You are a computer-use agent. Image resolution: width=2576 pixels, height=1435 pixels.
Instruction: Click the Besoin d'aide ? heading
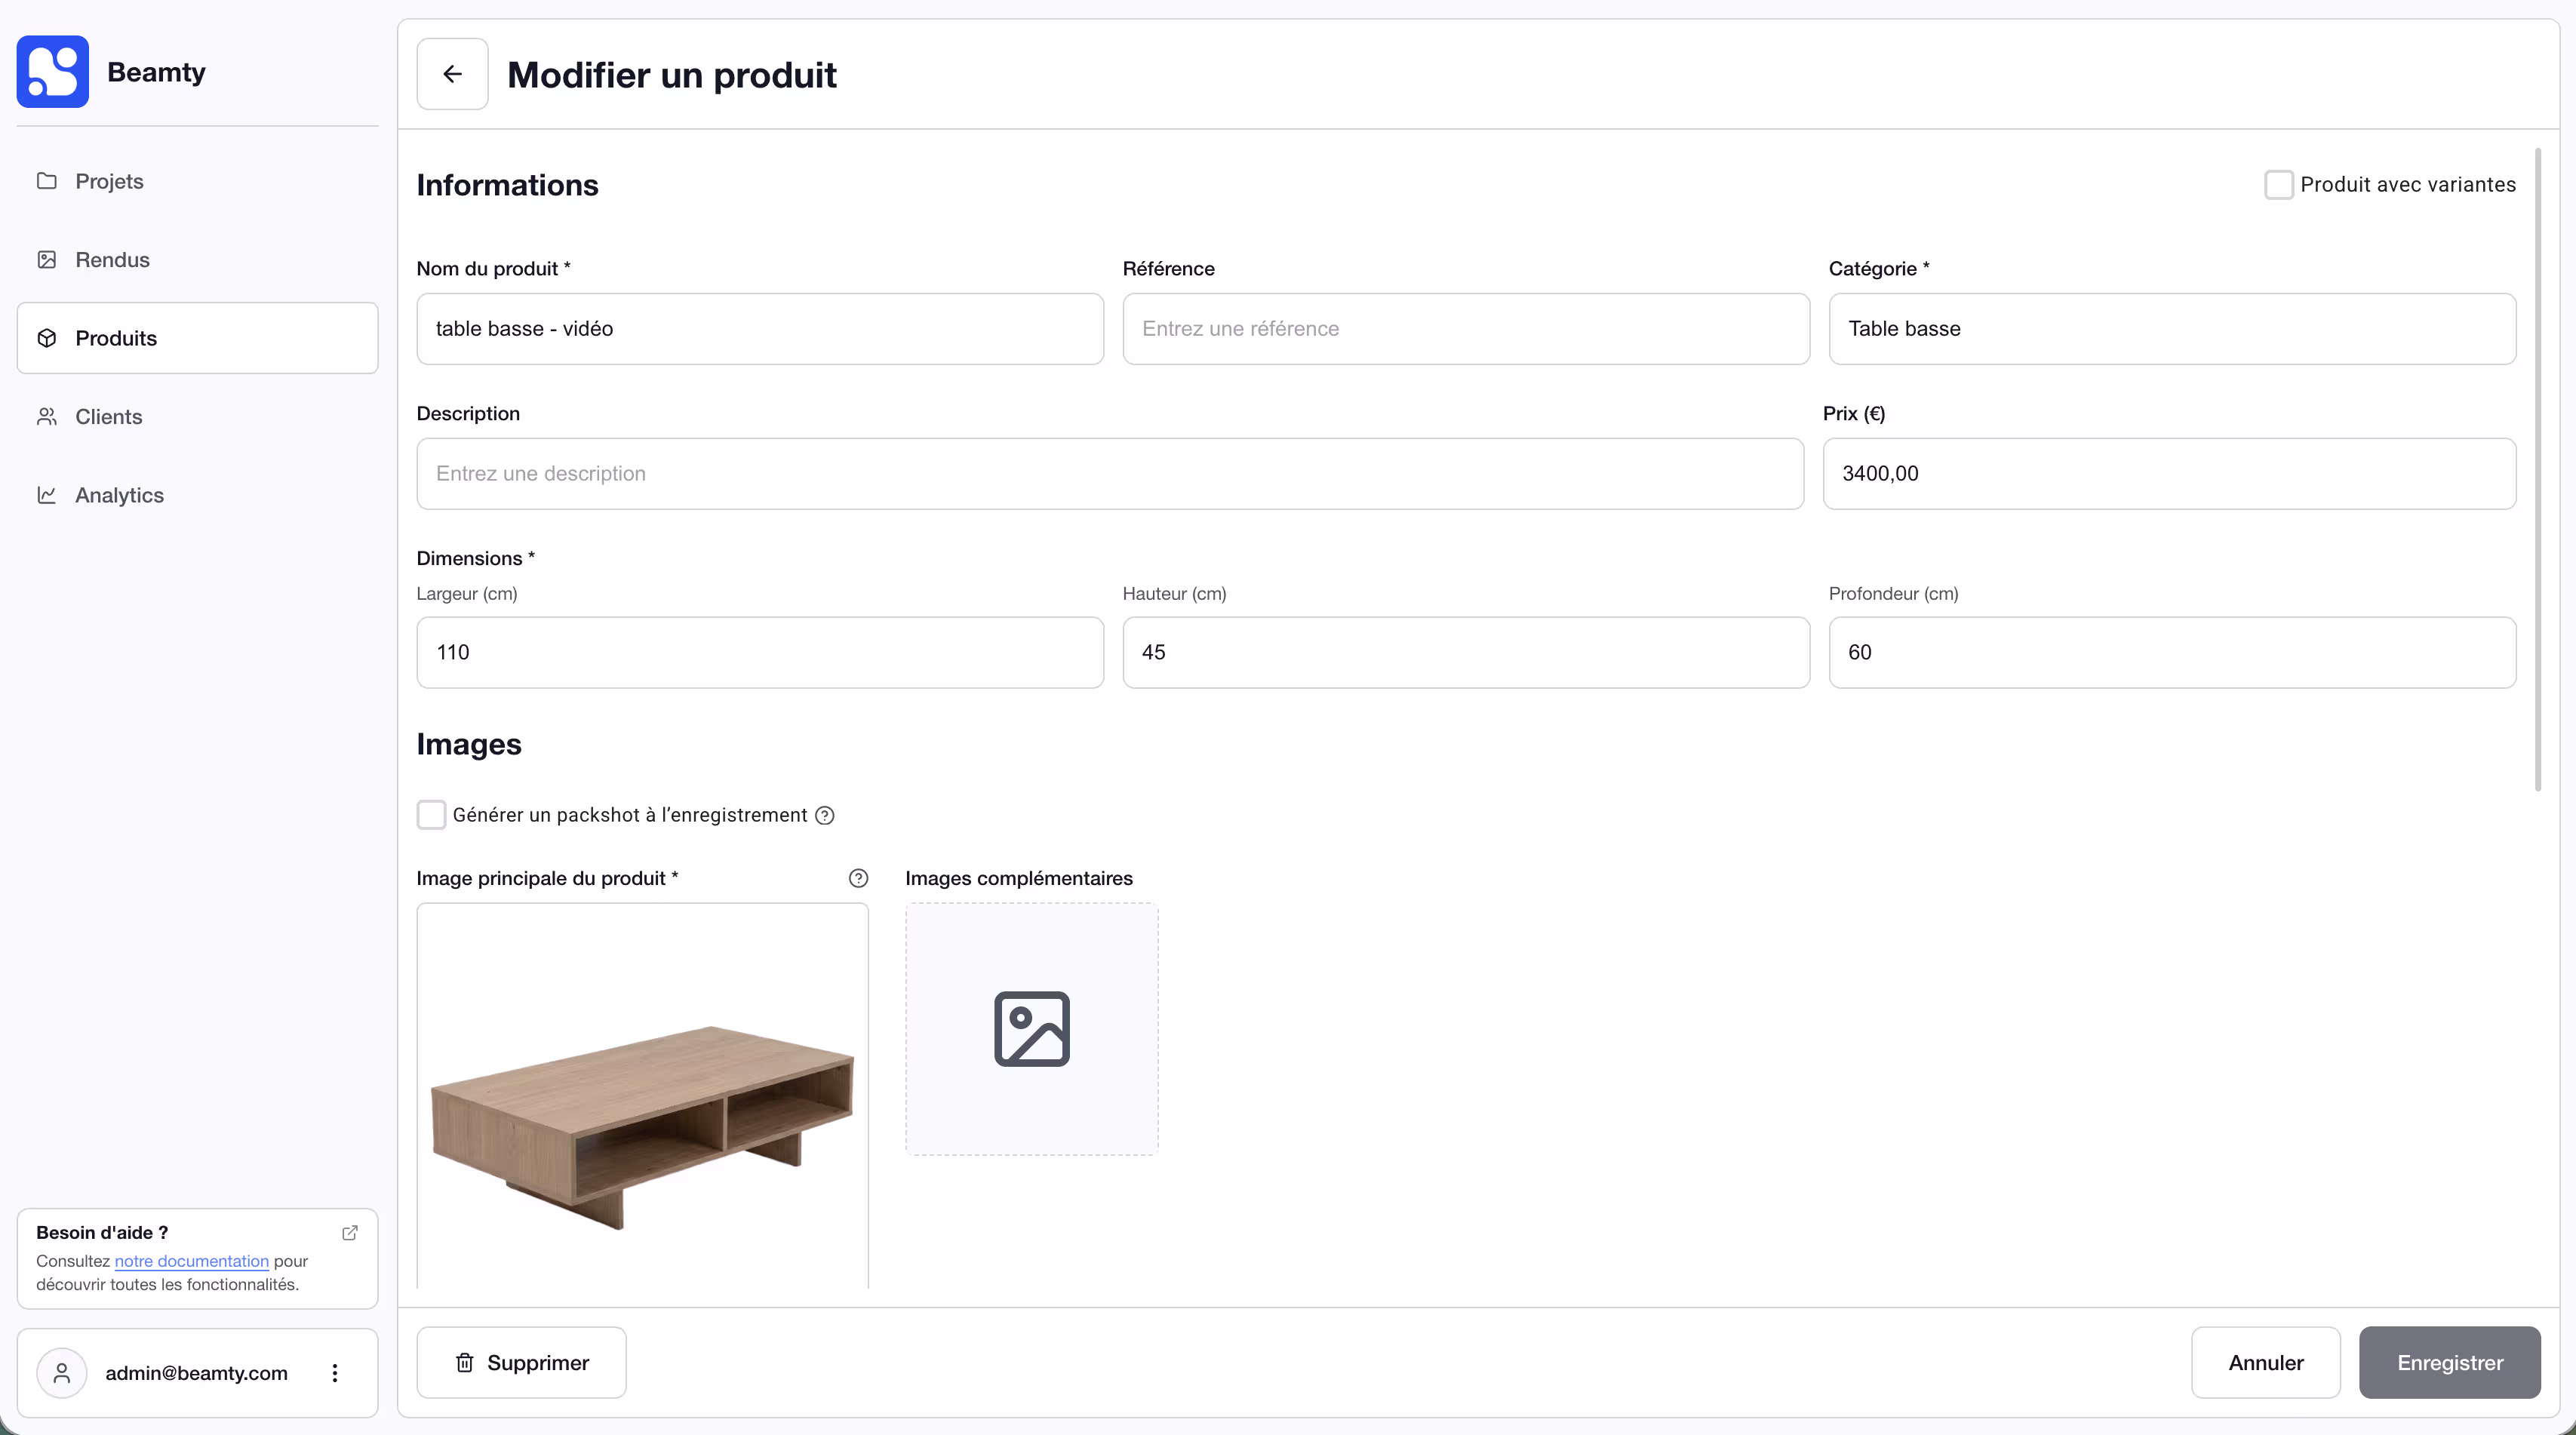[x=102, y=1233]
